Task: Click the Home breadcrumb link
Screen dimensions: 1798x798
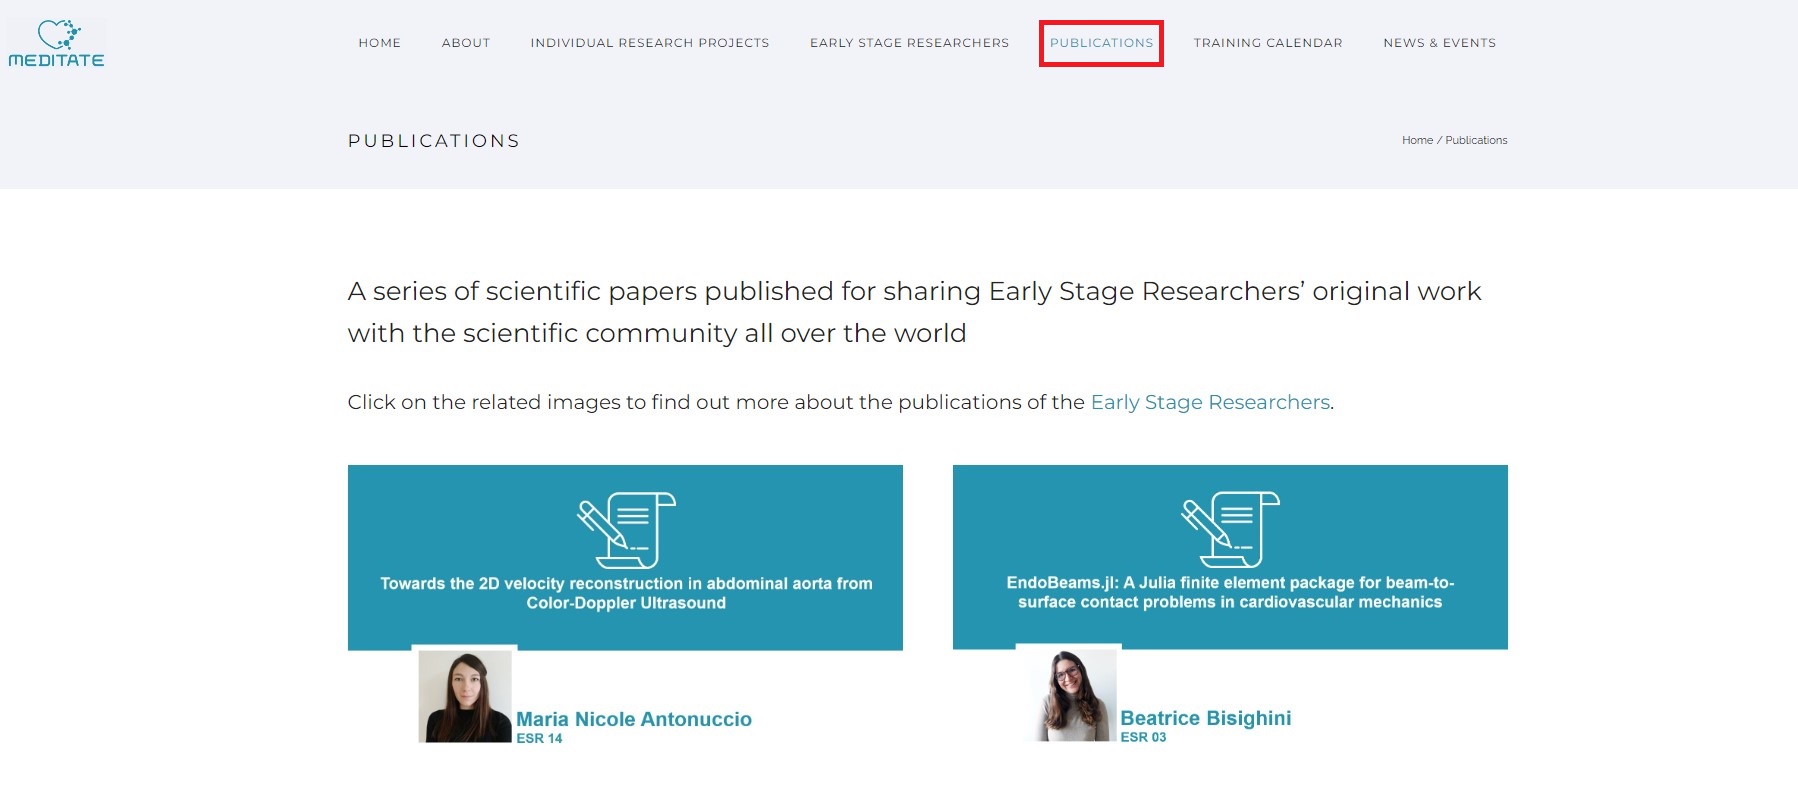Action: point(1417,140)
